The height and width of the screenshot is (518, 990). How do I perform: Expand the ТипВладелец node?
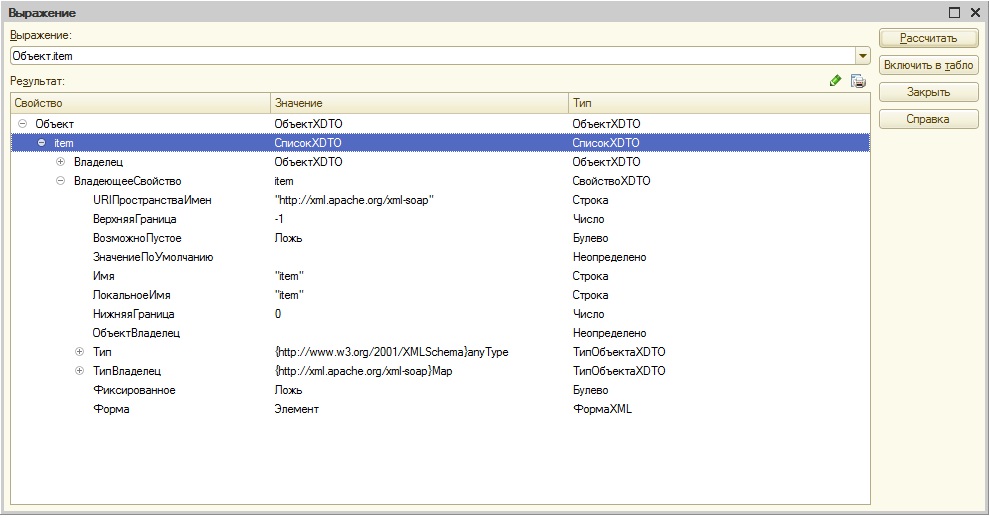coord(80,371)
